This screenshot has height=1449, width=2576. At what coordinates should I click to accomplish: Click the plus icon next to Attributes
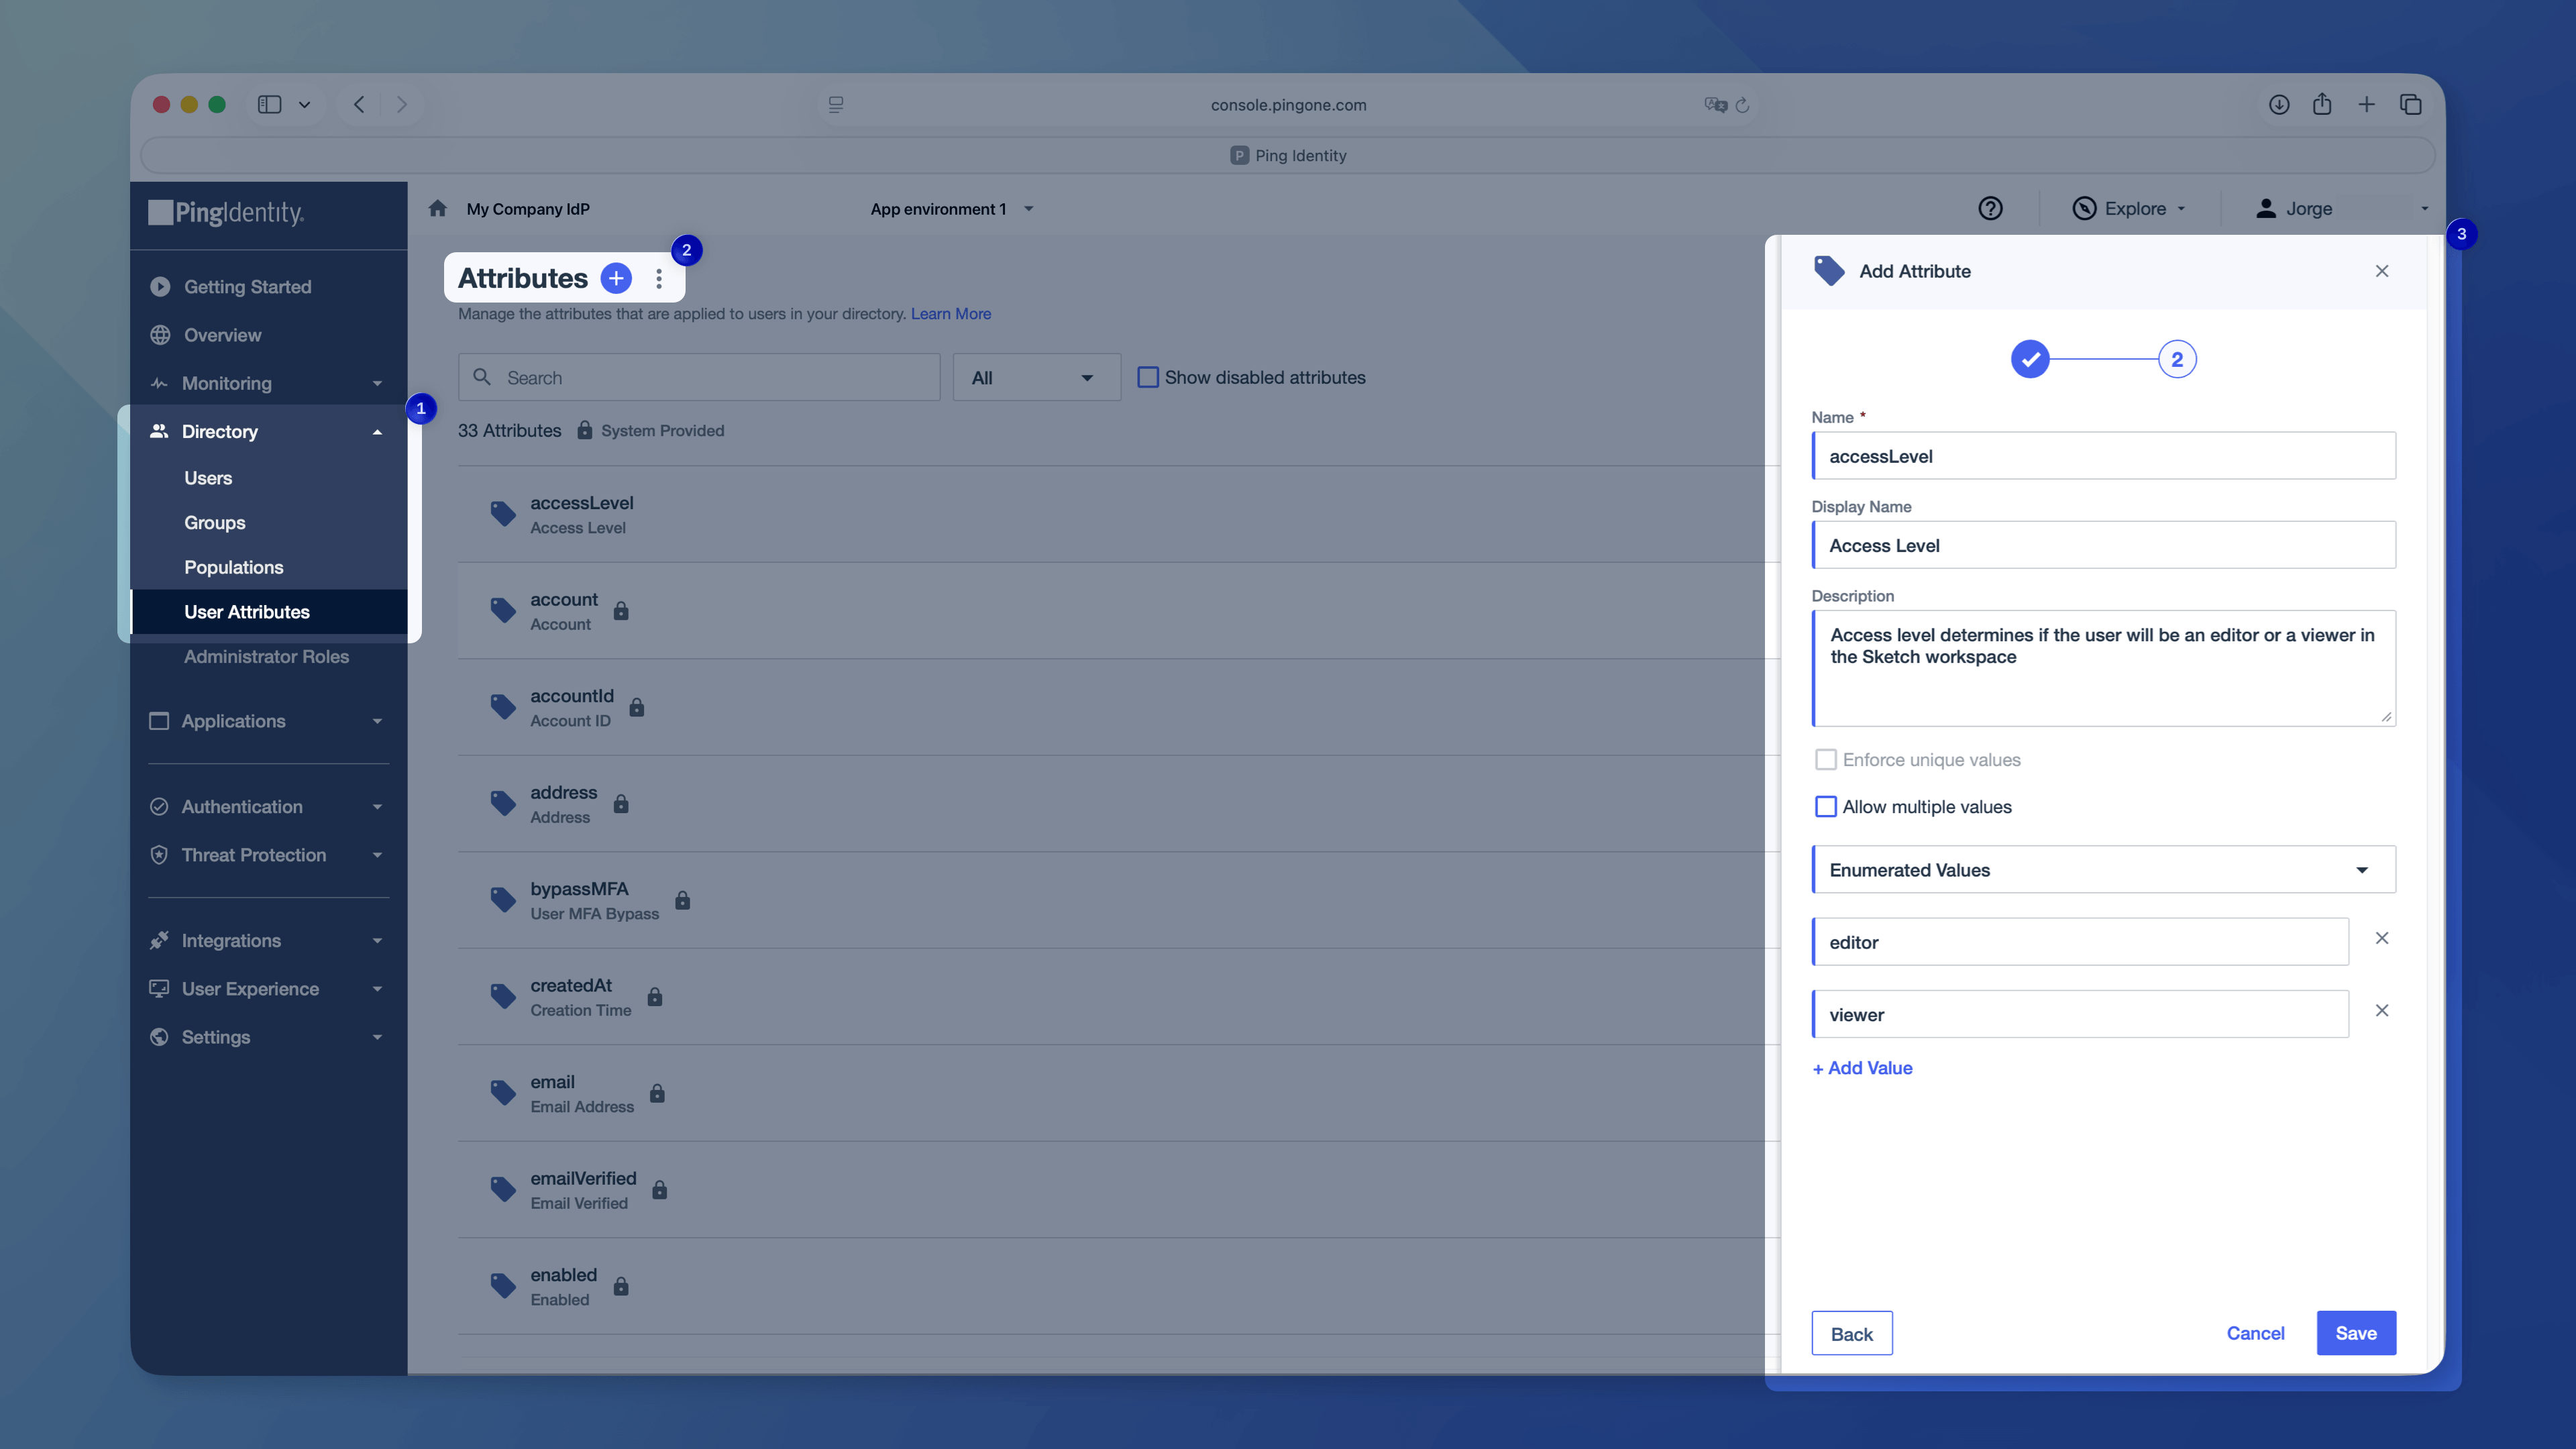(616, 278)
